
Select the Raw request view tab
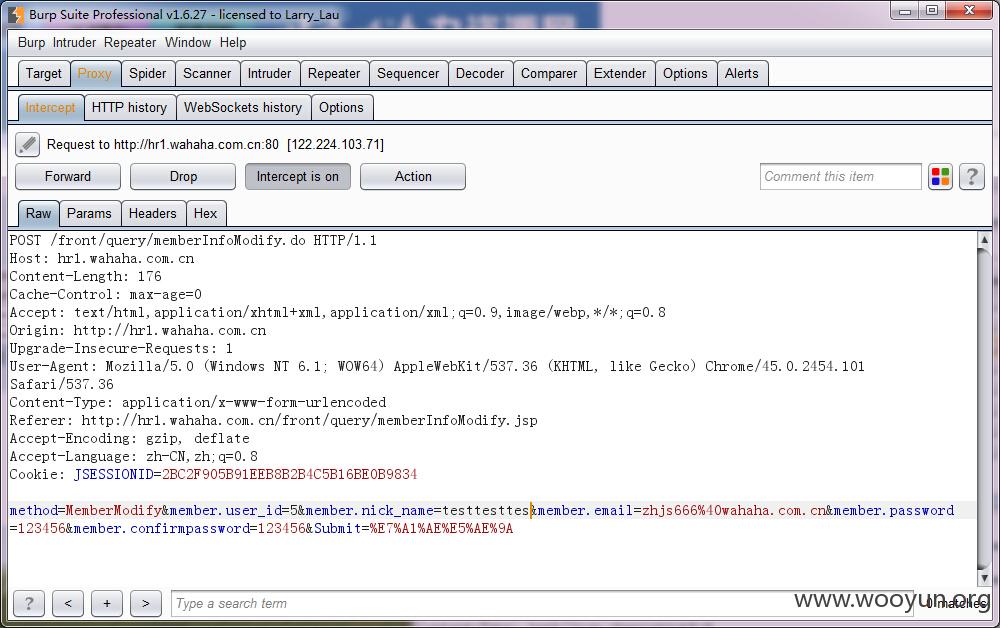point(38,214)
